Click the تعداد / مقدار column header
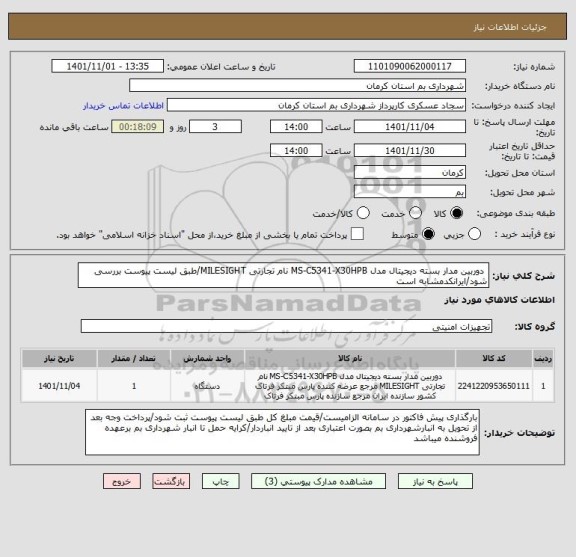The width and height of the screenshot is (576, 557). click(134, 359)
